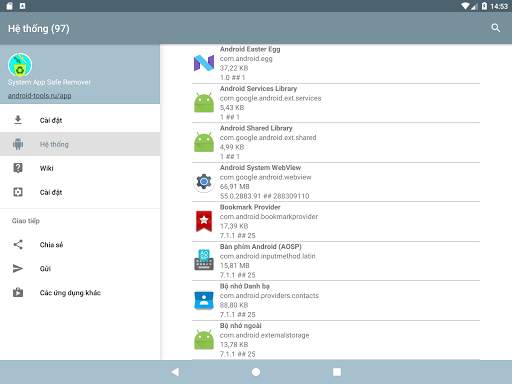Click package name com.android.inputmethod.latin
512x384 pixels.
pos(267,256)
